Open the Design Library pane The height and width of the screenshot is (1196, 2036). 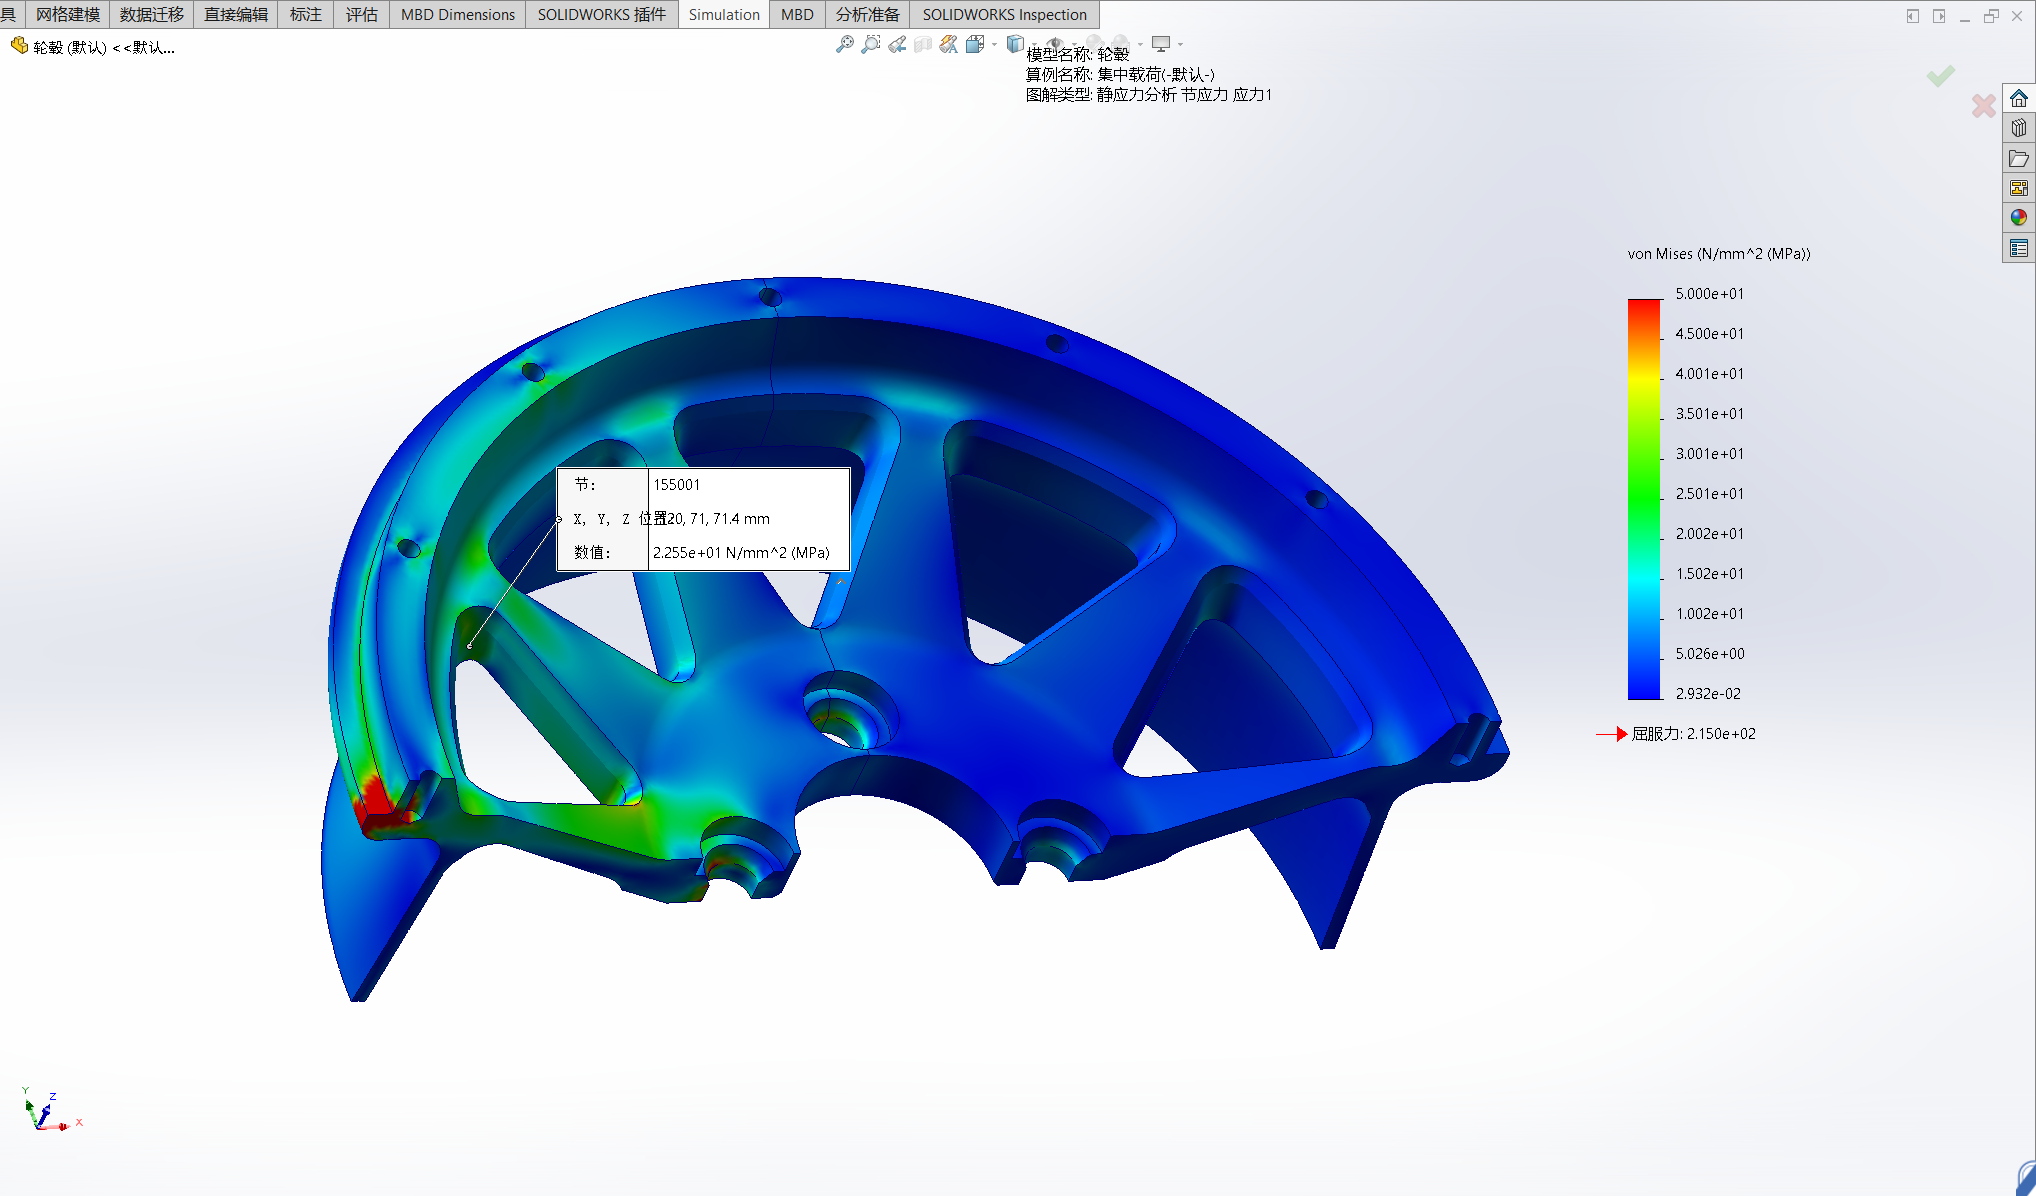(x=2019, y=128)
